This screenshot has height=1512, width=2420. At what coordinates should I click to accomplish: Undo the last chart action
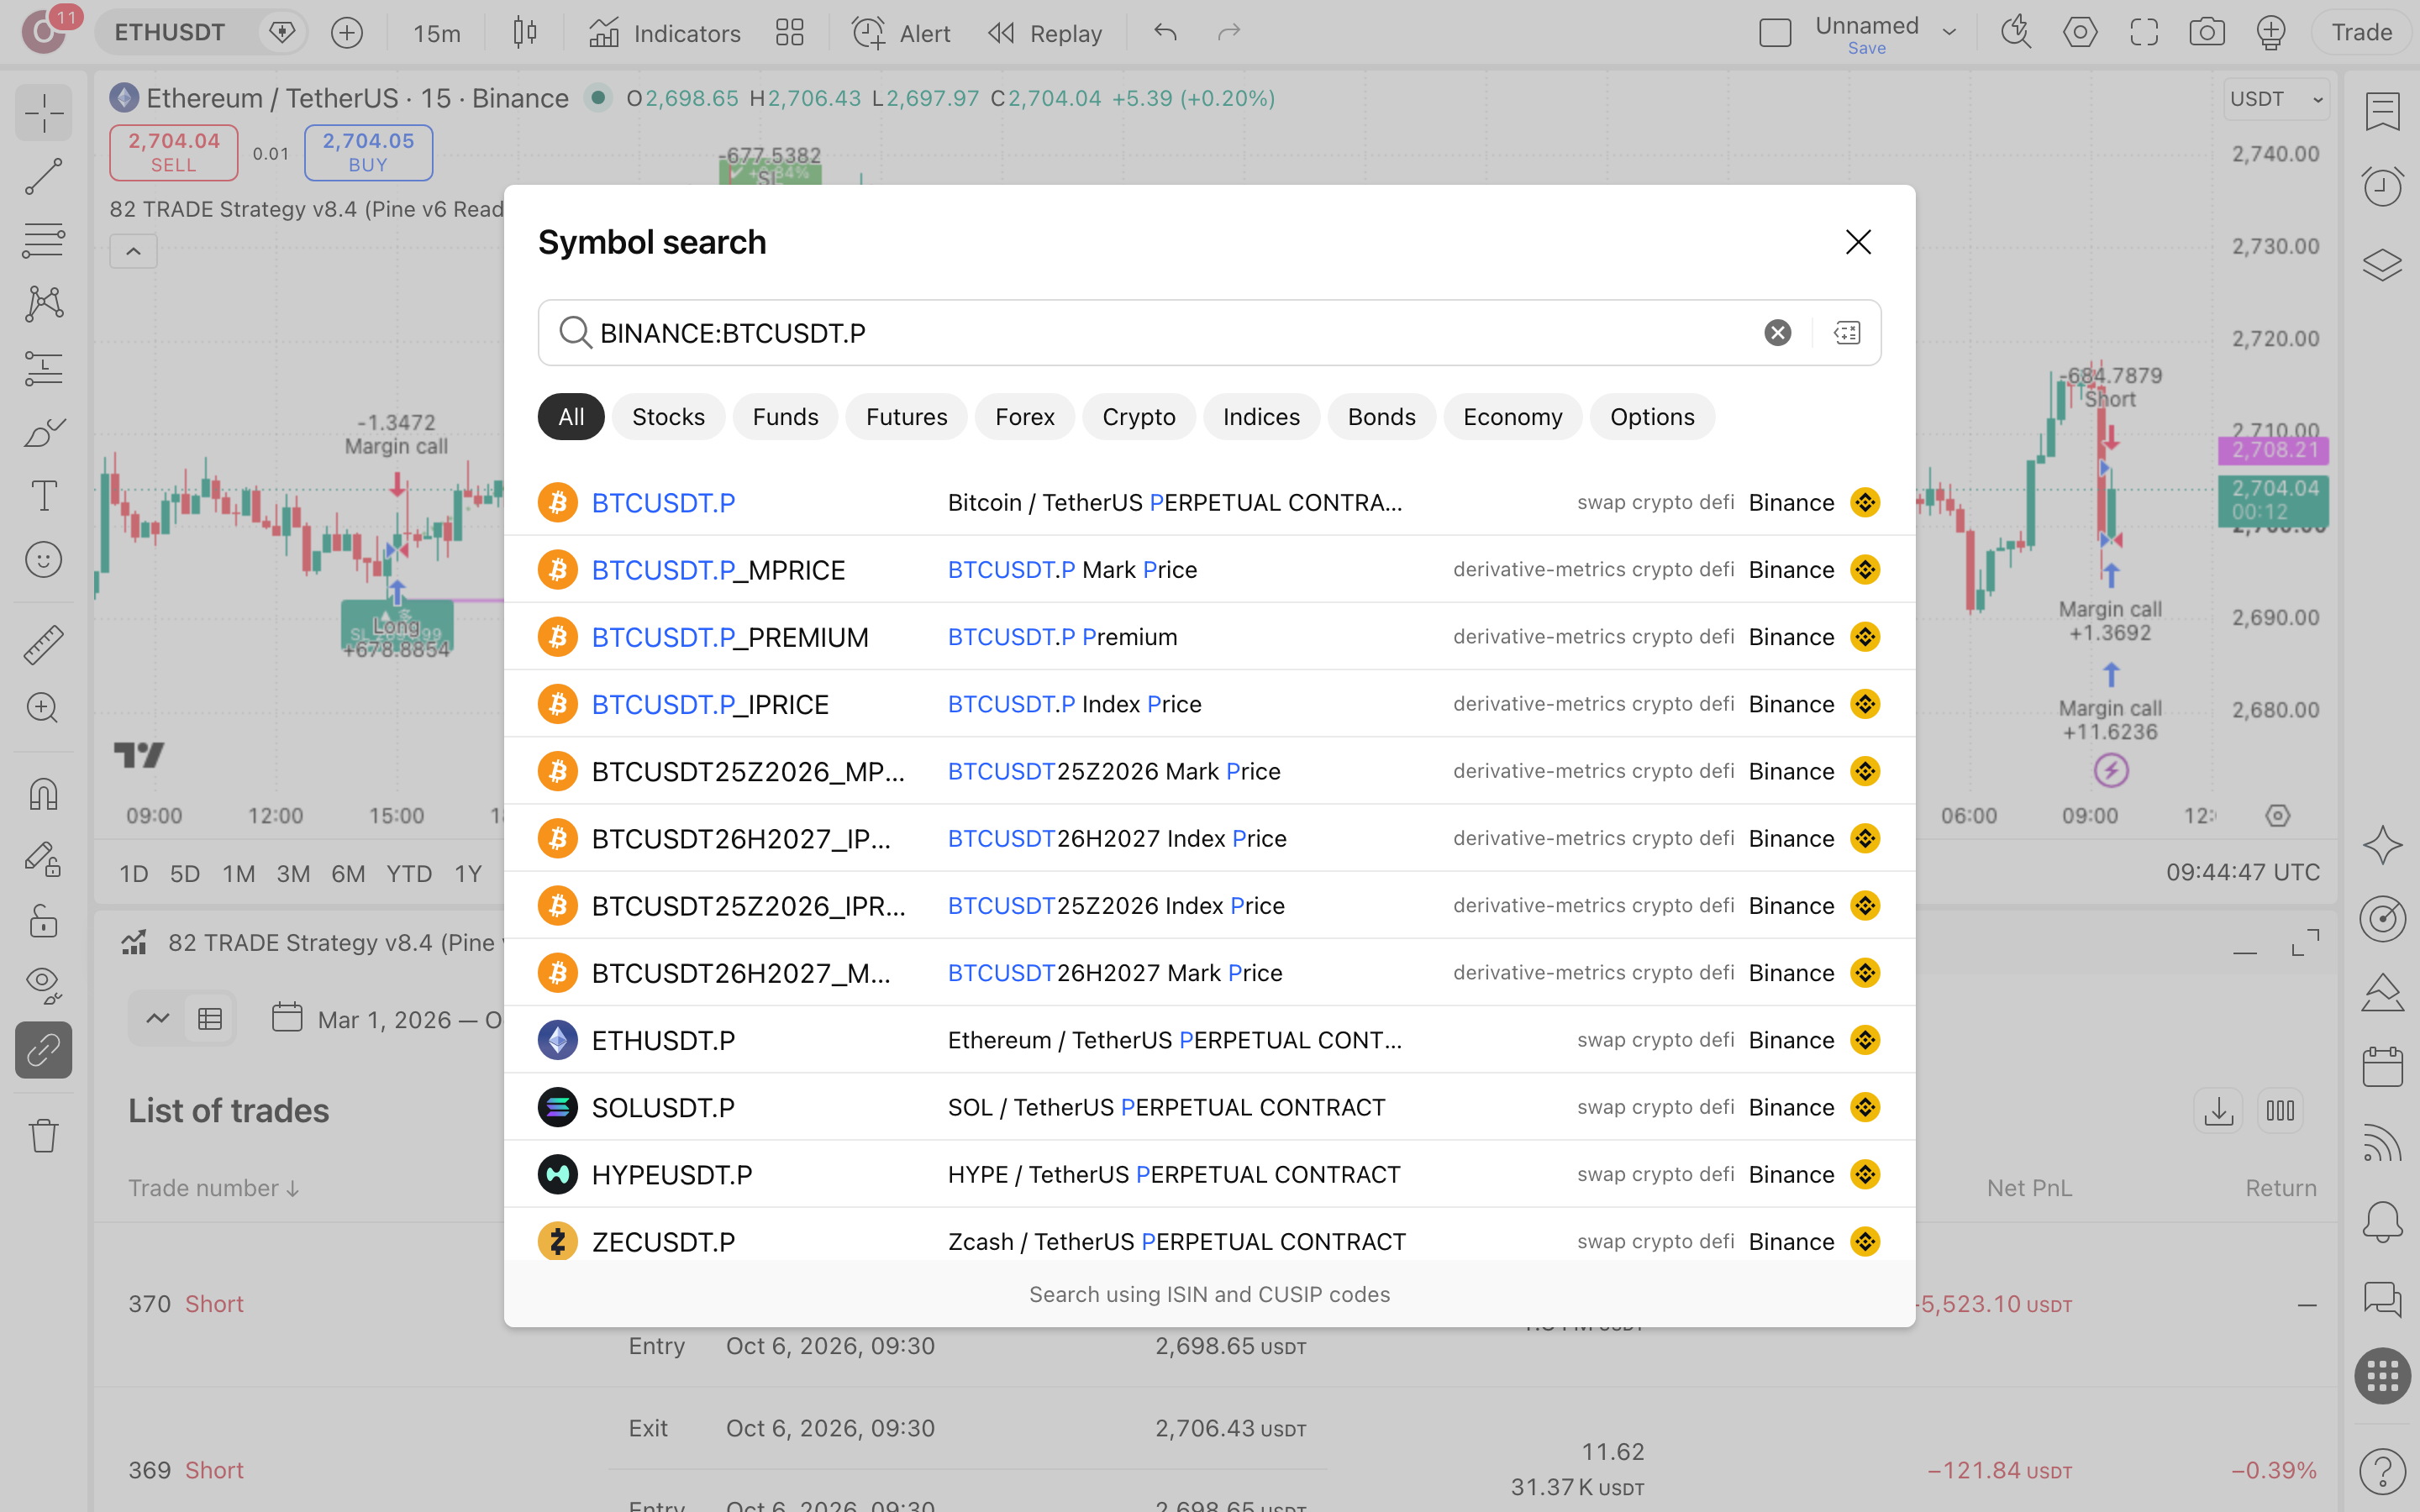click(1165, 33)
